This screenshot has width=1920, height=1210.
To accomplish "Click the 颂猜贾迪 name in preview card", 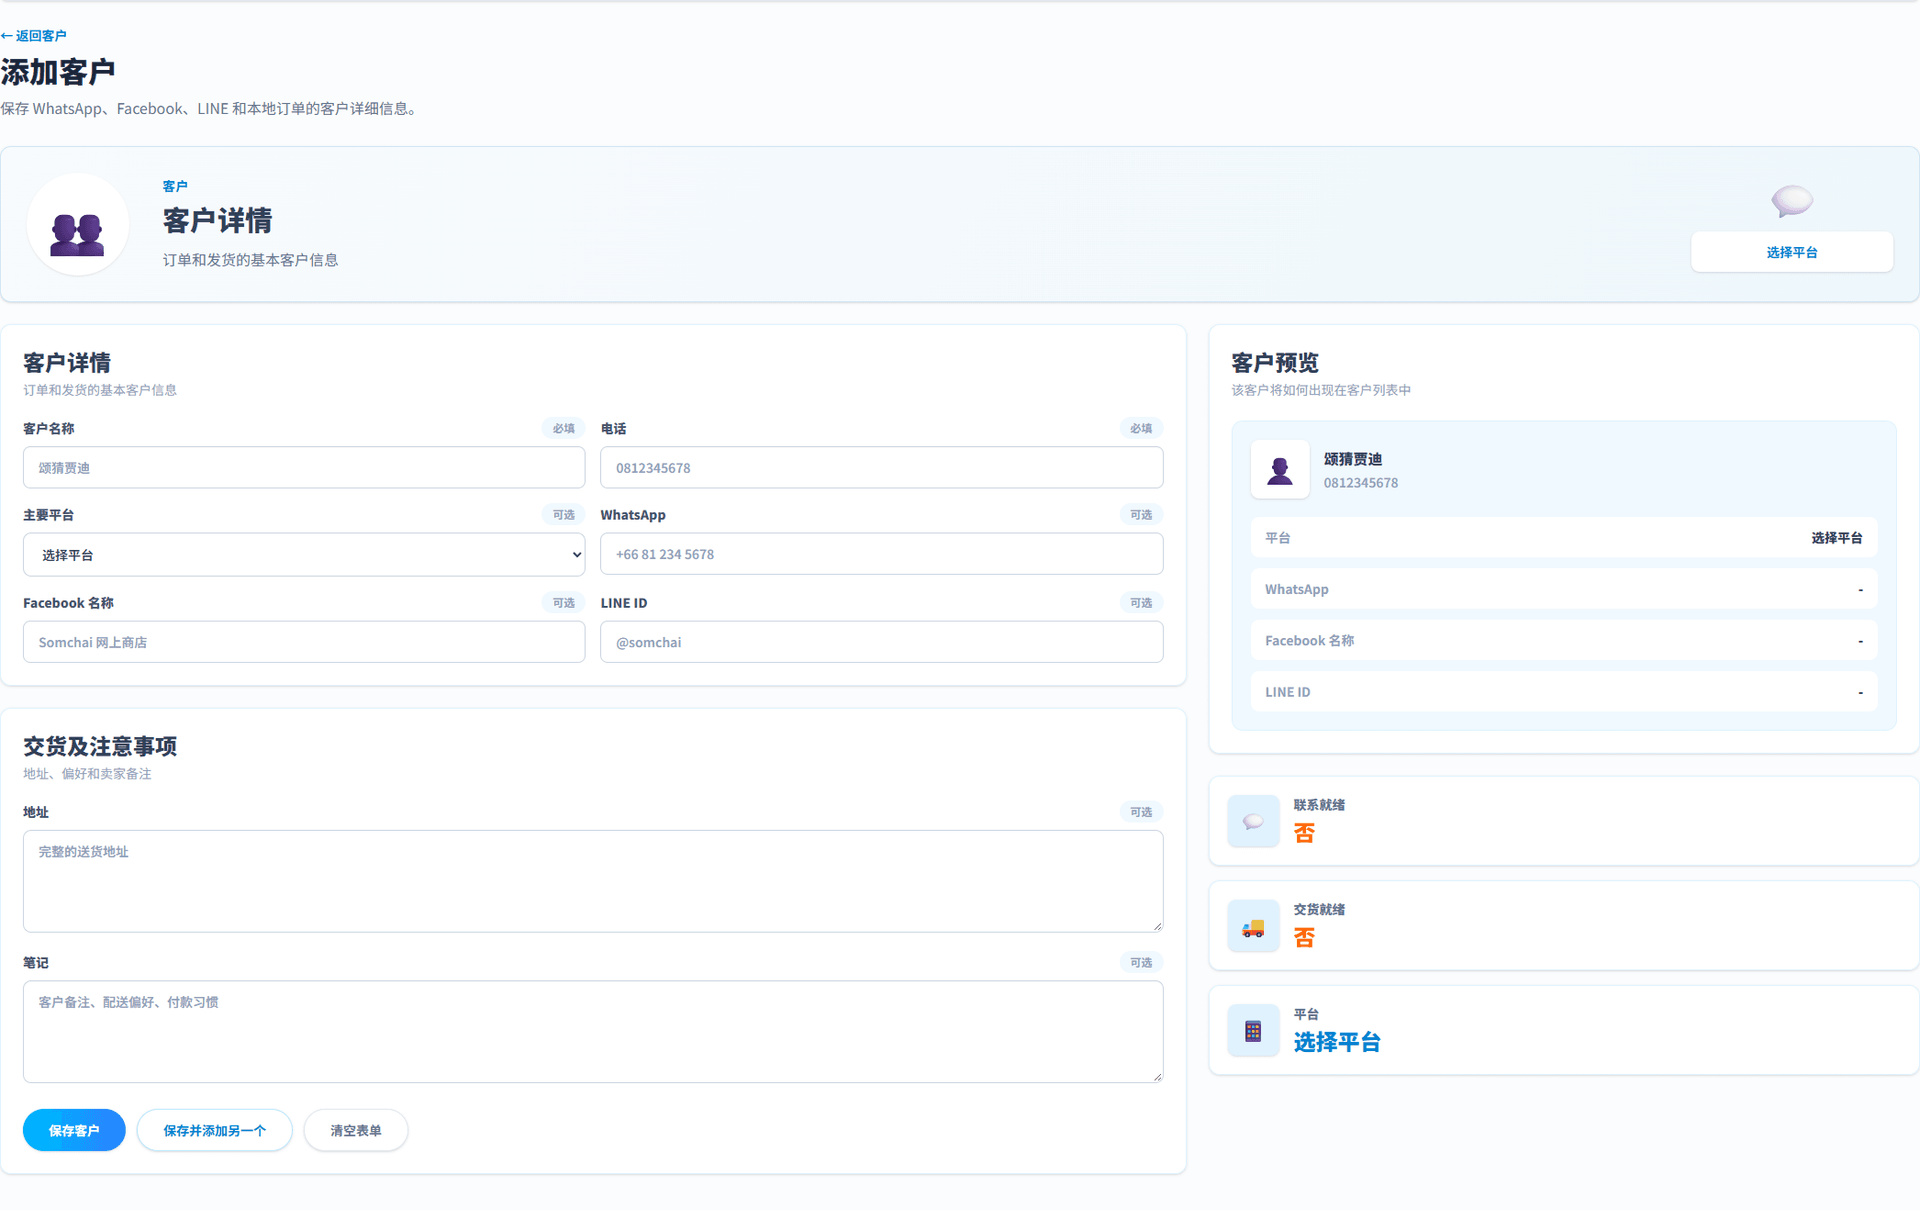I will click(1352, 459).
